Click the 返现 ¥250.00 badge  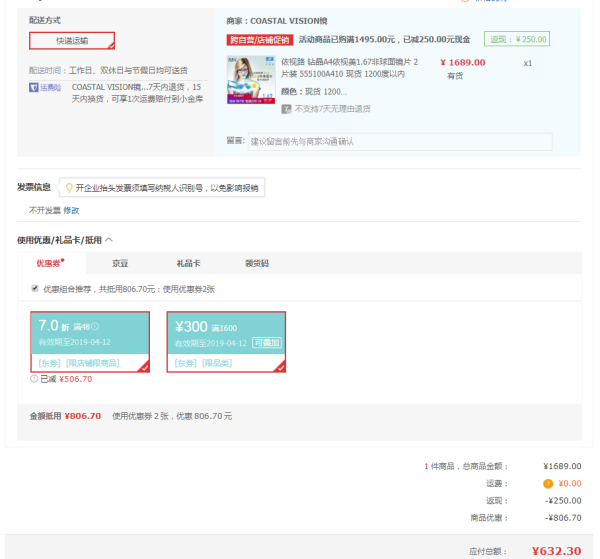point(517,39)
